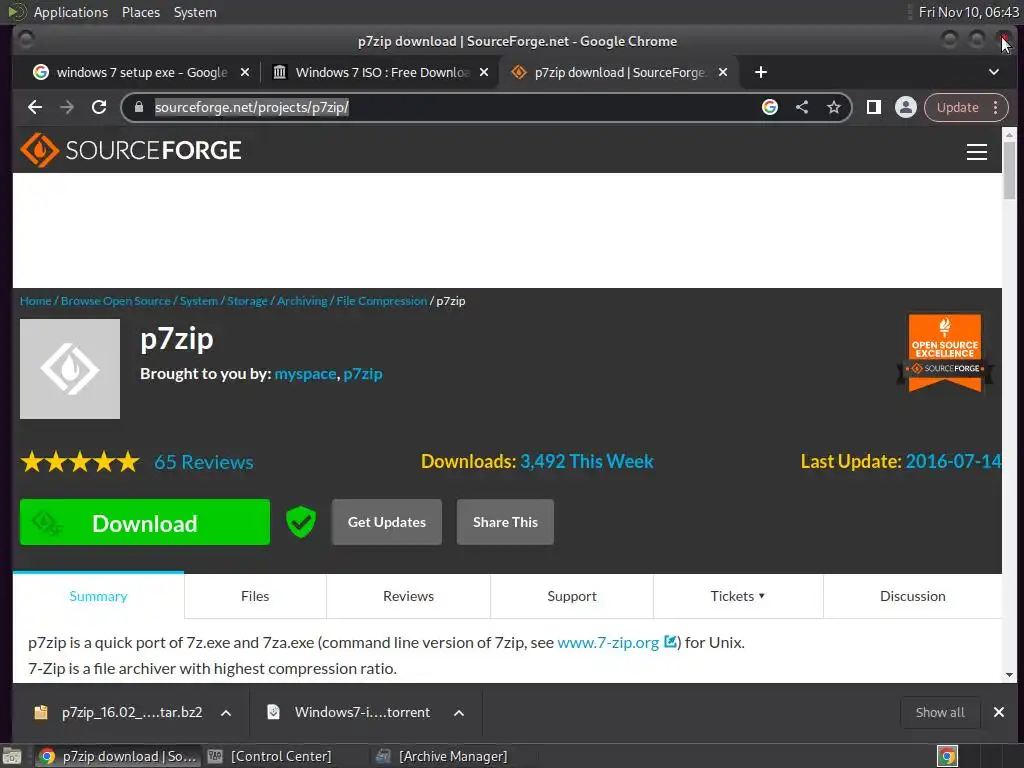Click the green shield checkmark icon
The height and width of the screenshot is (768, 1024).
pyautogui.click(x=301, y=522)
